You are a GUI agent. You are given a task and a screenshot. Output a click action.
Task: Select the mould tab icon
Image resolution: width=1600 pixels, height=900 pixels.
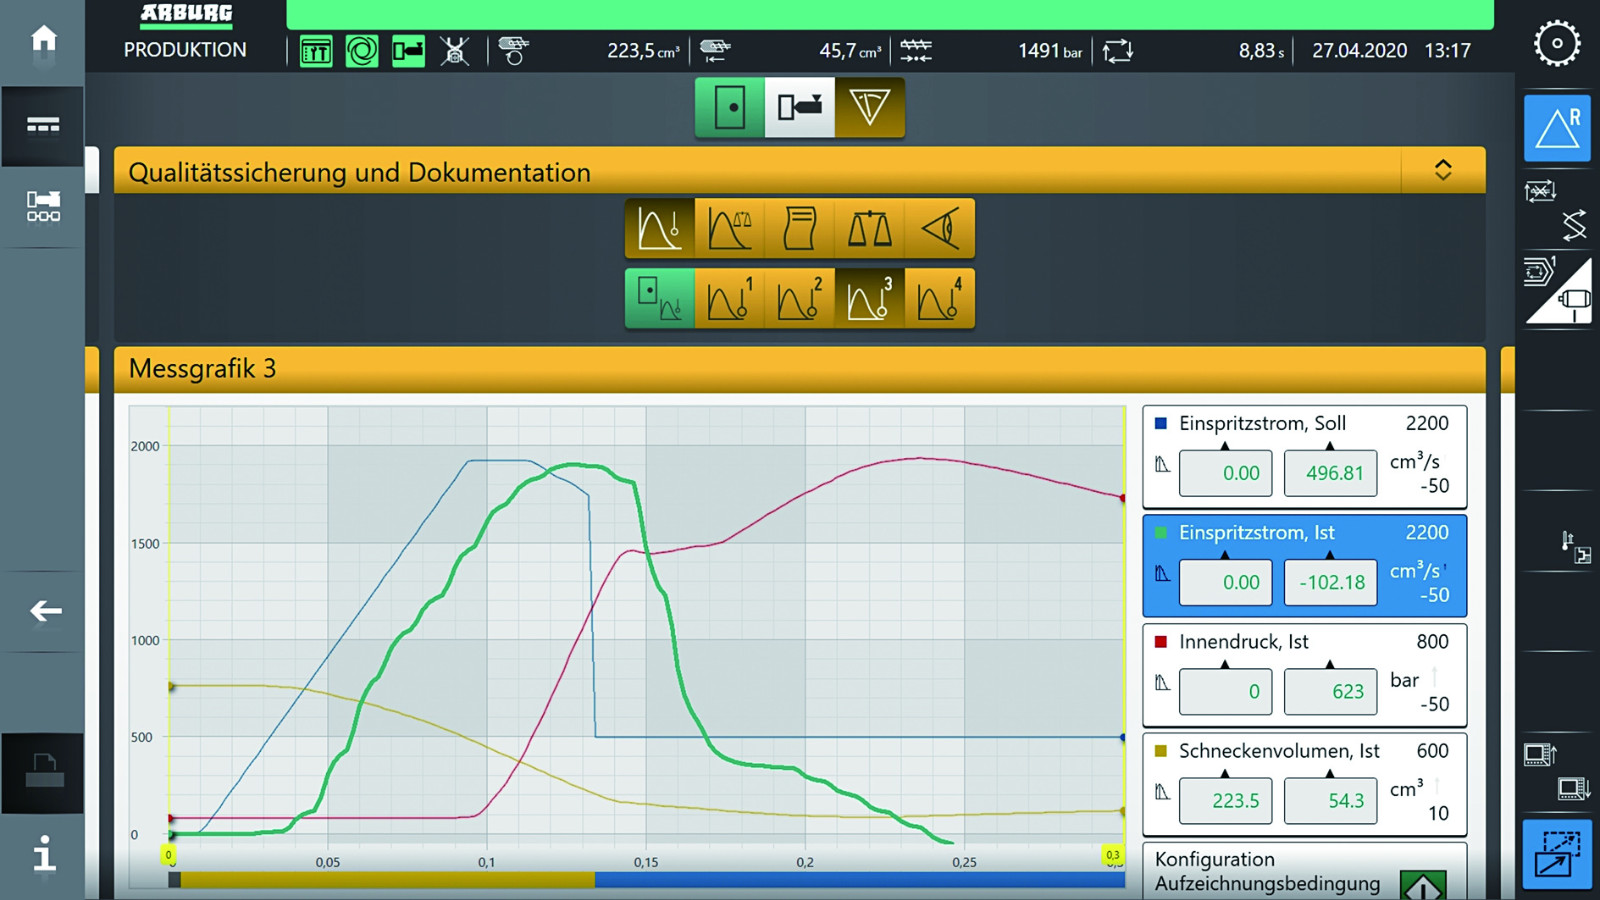click(x=730, y=107)
